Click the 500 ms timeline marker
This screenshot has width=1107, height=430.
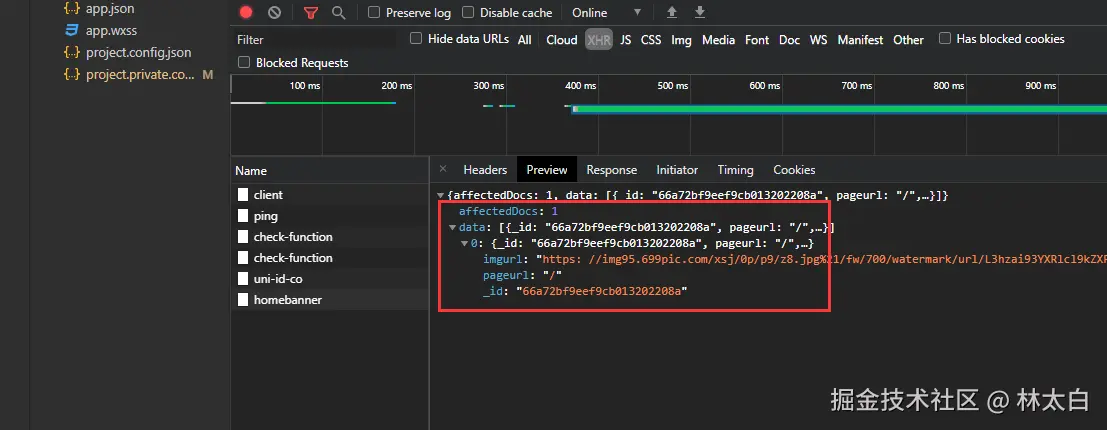click(x=672, y=85)
